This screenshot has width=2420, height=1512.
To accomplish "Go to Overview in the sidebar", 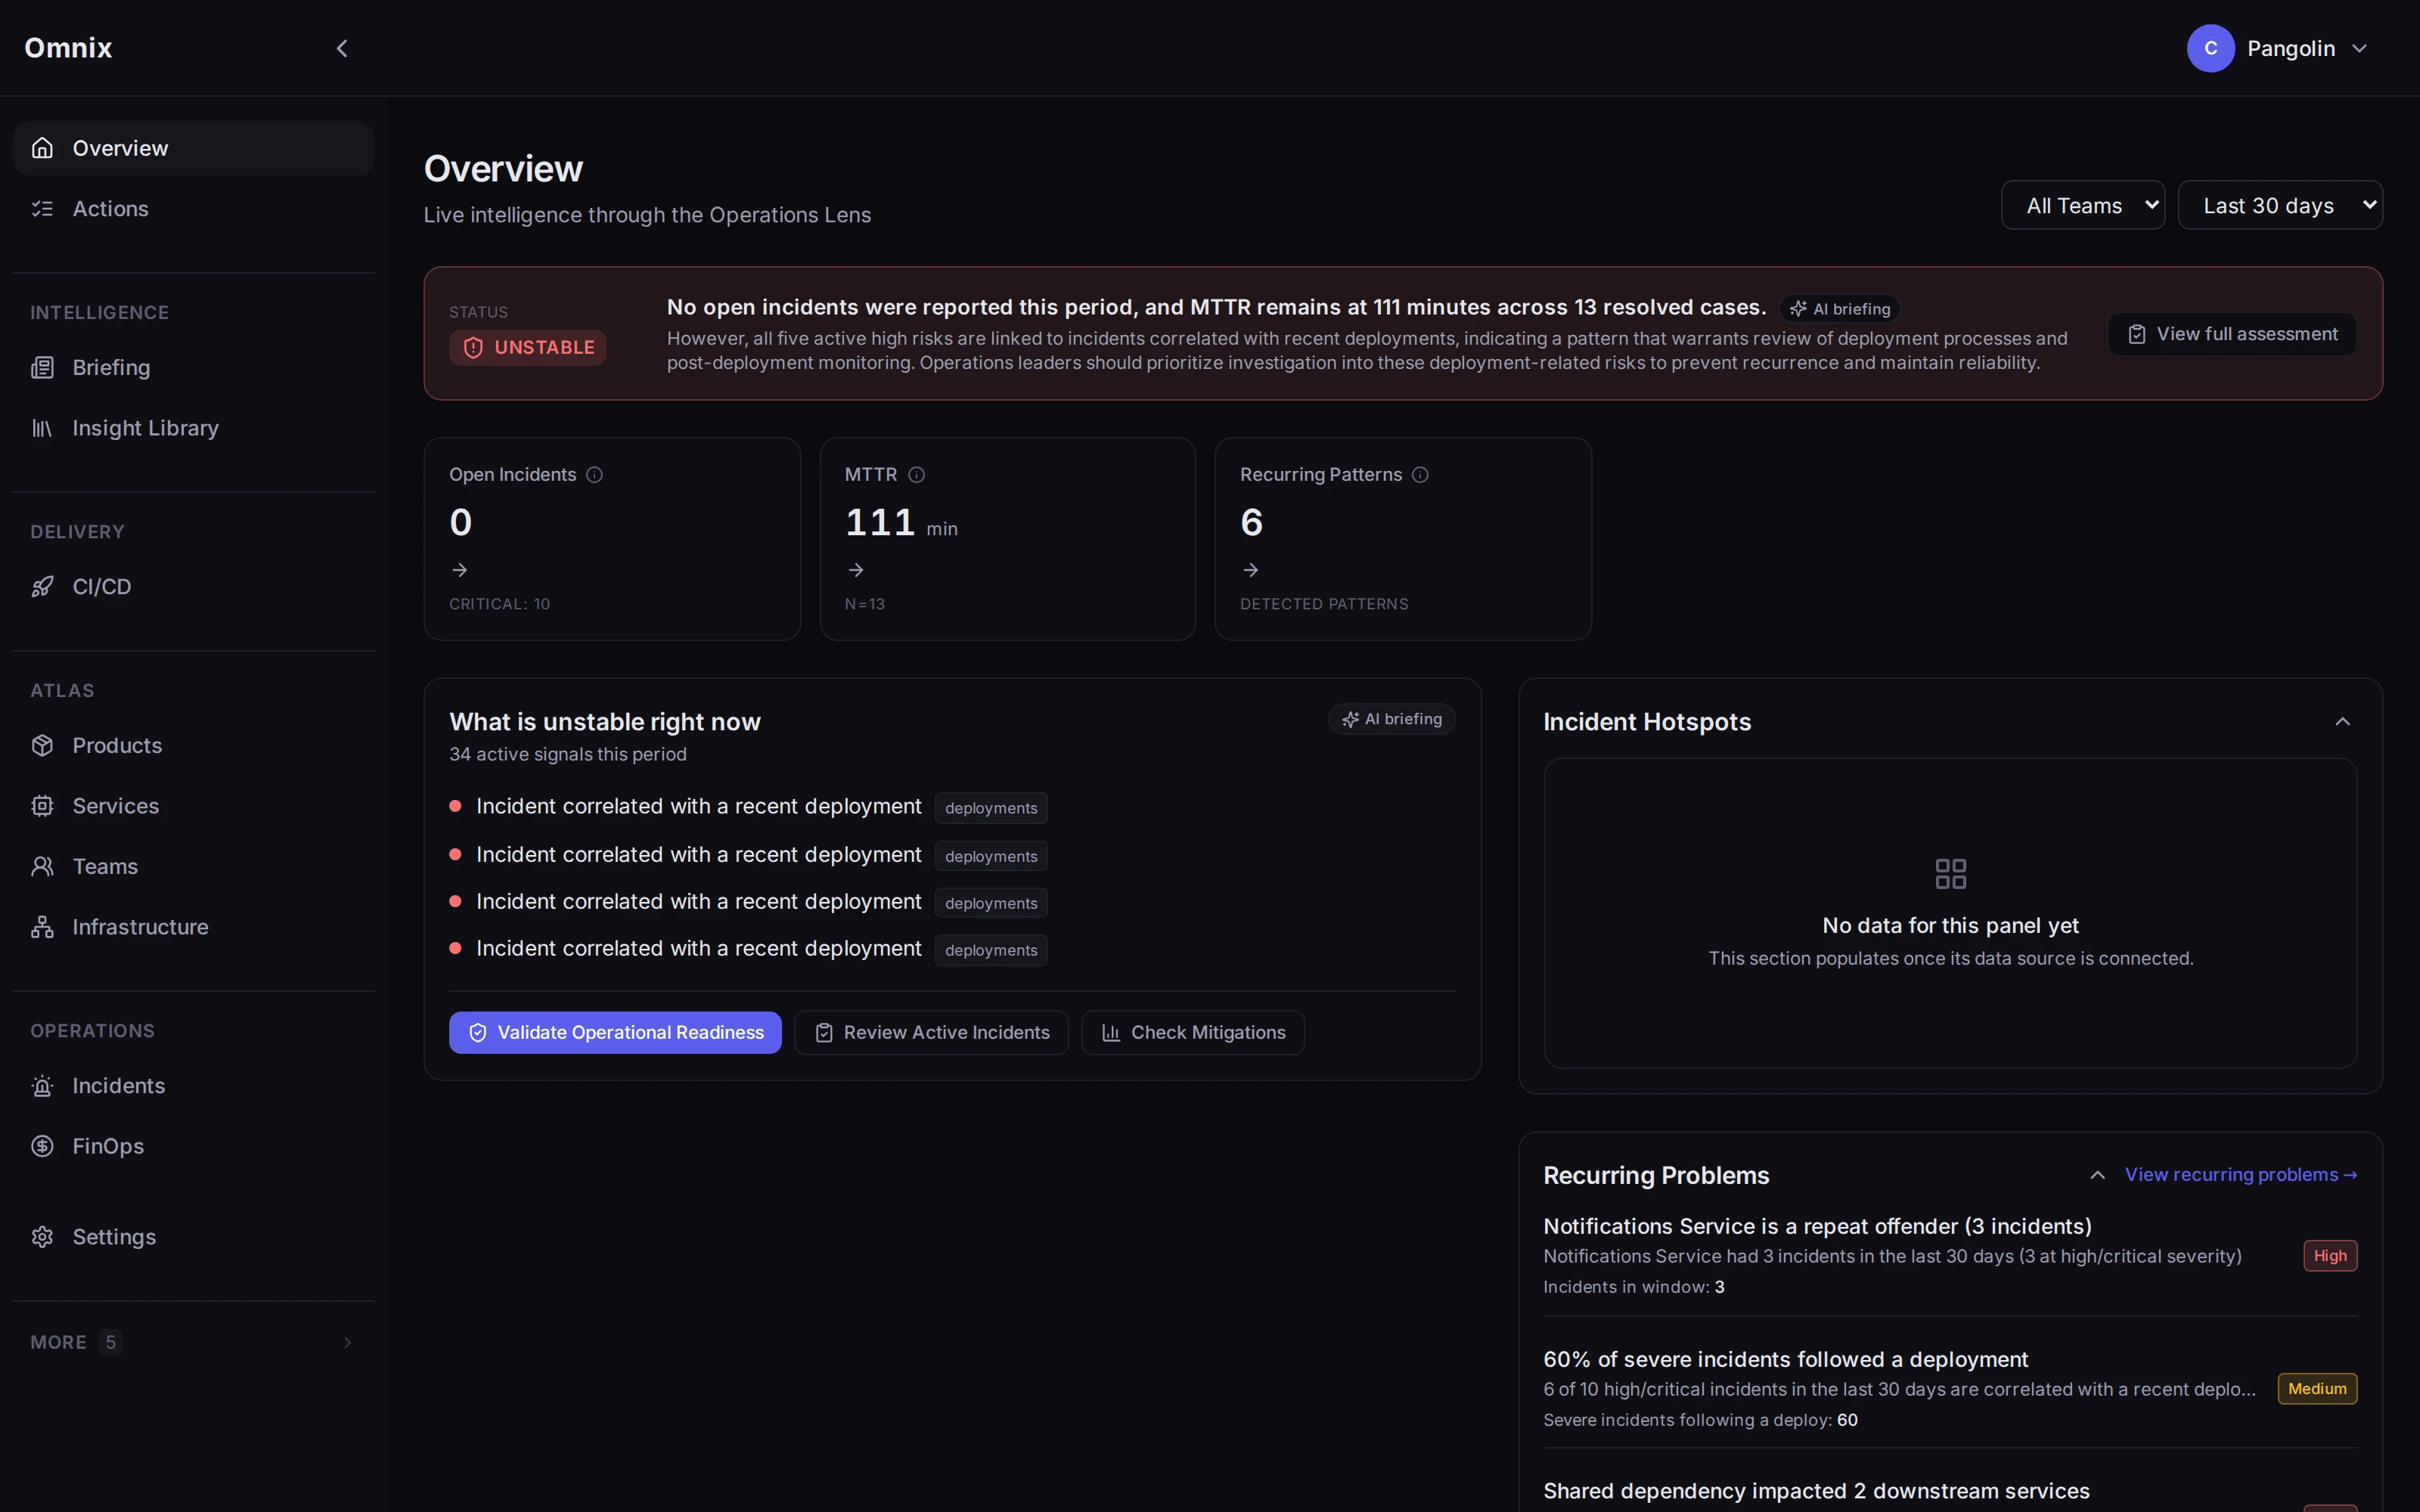I will coord(193,148).
